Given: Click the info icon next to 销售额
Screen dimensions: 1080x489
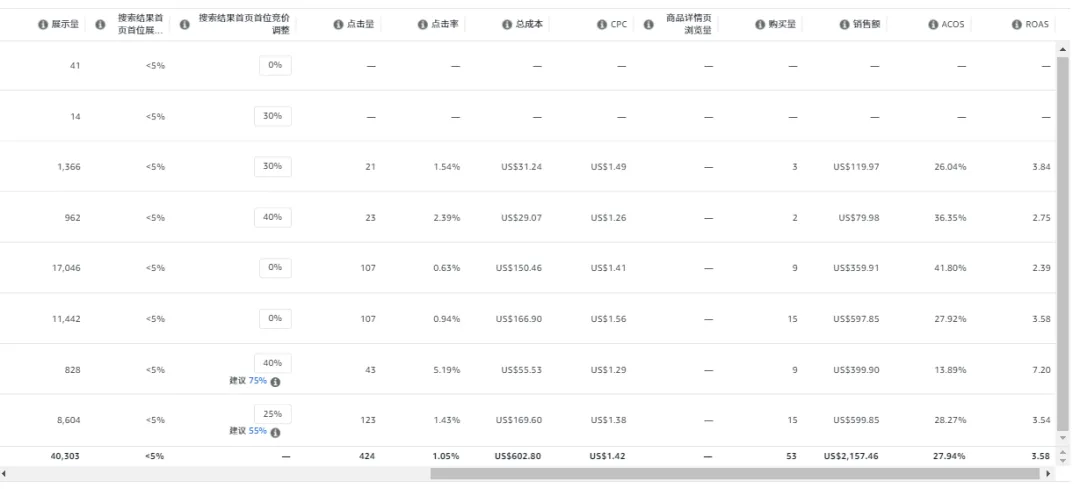Looking at the screenshot, I should (845, 24).
